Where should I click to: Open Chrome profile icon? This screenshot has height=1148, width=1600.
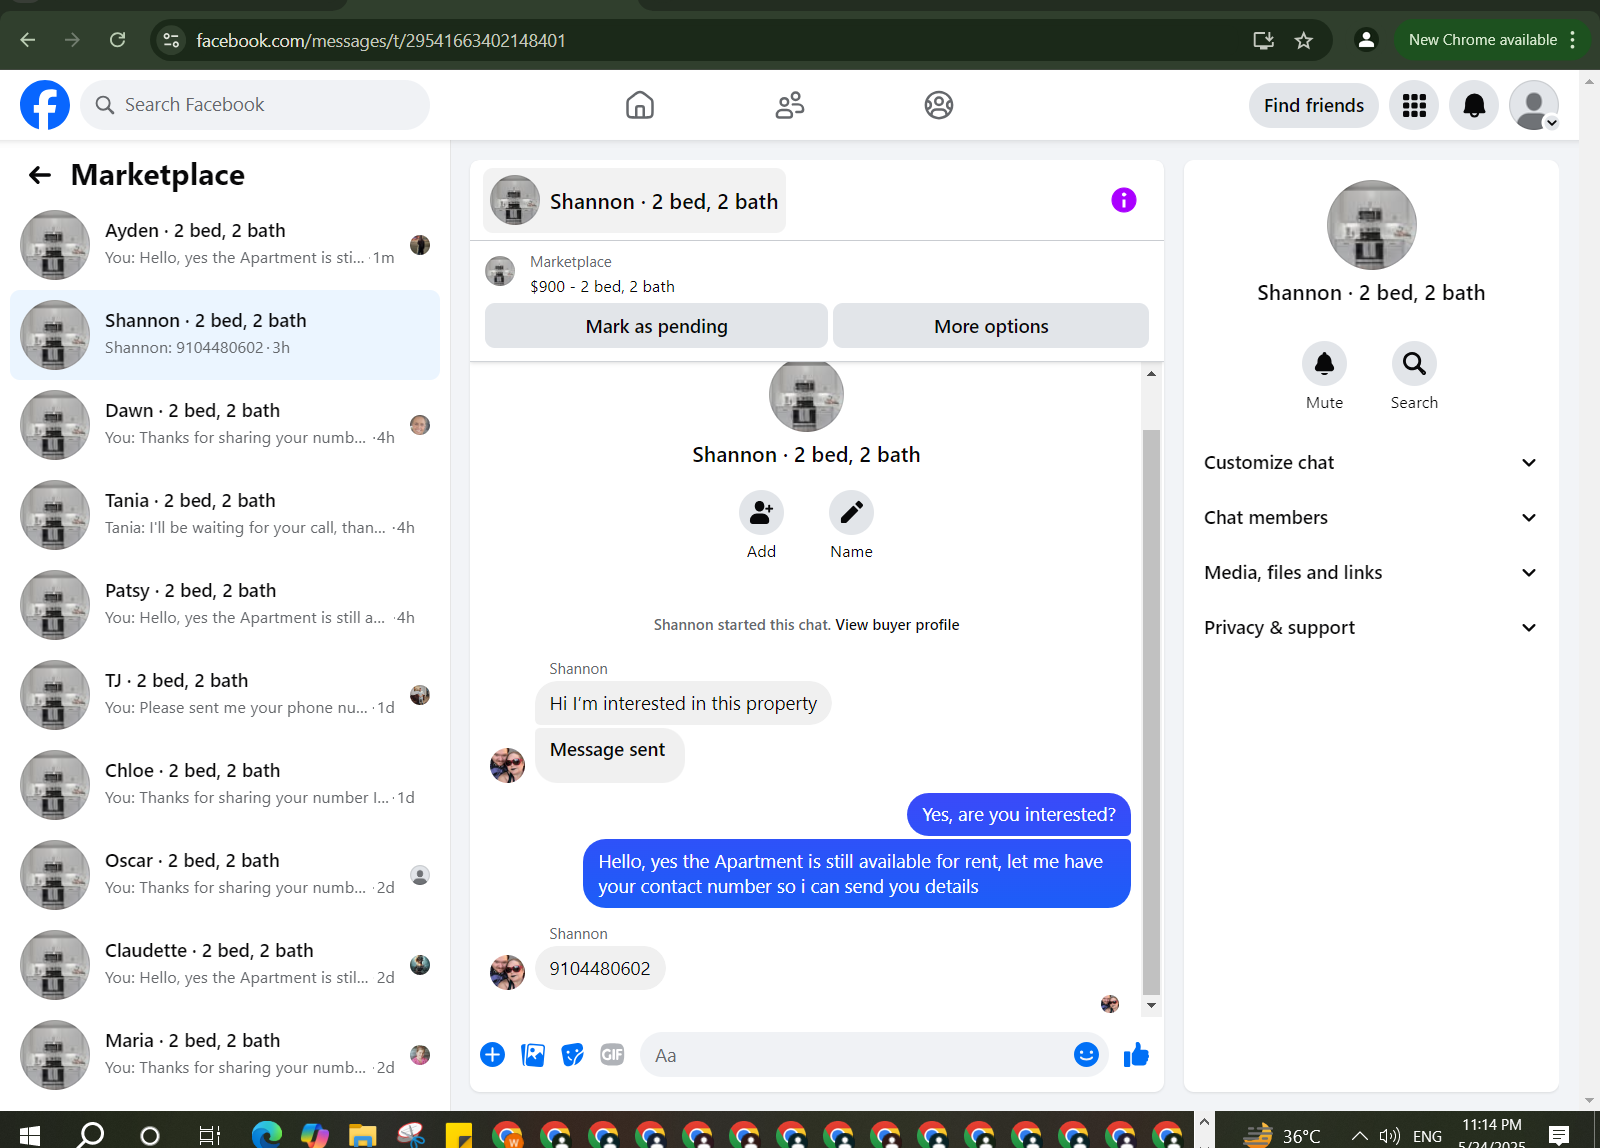(1366, 40)
